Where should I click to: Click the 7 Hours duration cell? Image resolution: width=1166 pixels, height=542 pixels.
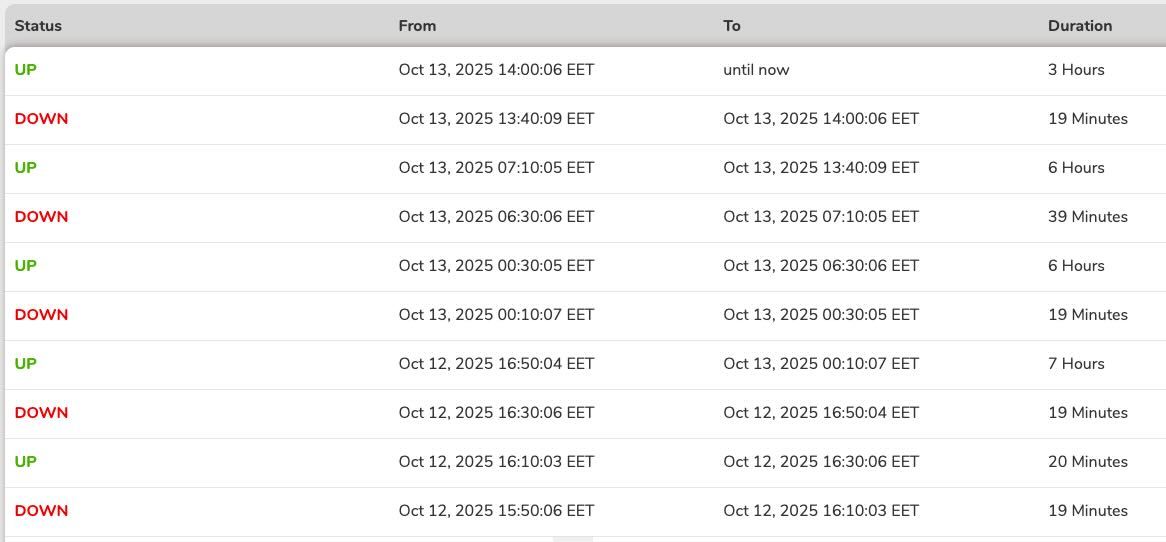[1076, 364]
